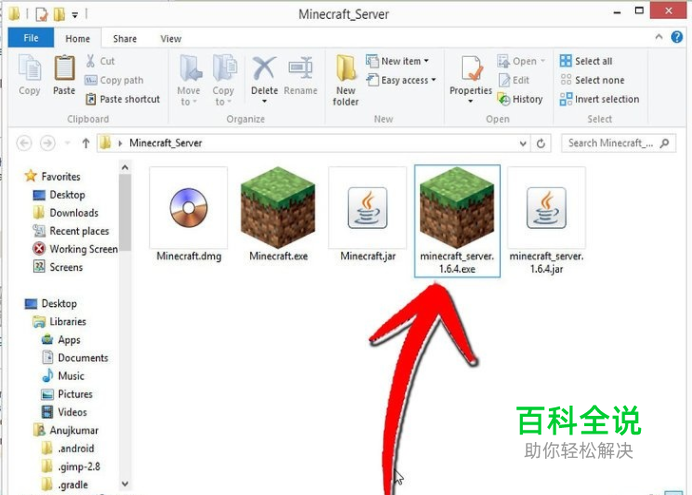Screen dimensions: 692x495
Task: Select the Desktop root tree item
Action: click(51, 304)
